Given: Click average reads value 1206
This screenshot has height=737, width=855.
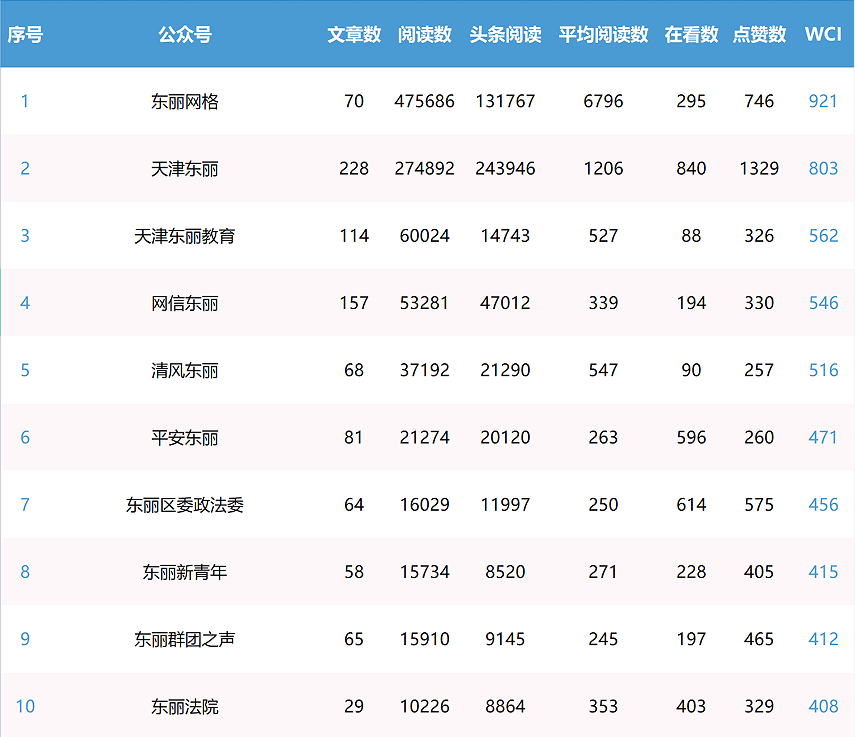Looking at the screenshot, I should [x=603, y=168].
